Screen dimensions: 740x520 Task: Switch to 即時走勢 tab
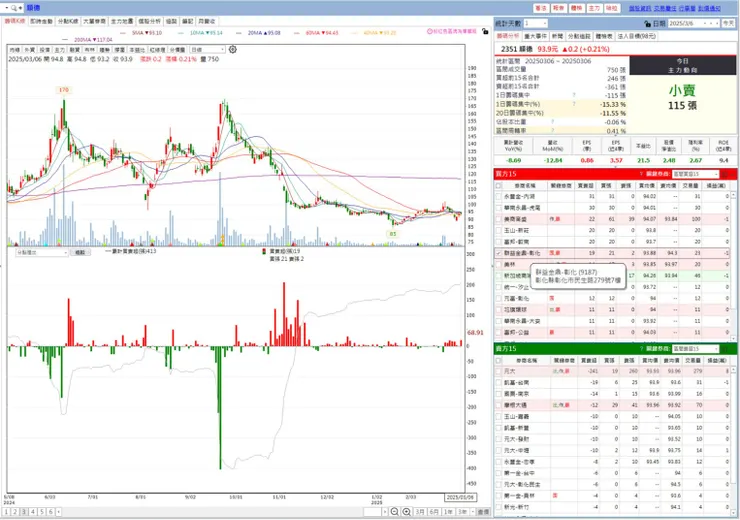(42, 21)
